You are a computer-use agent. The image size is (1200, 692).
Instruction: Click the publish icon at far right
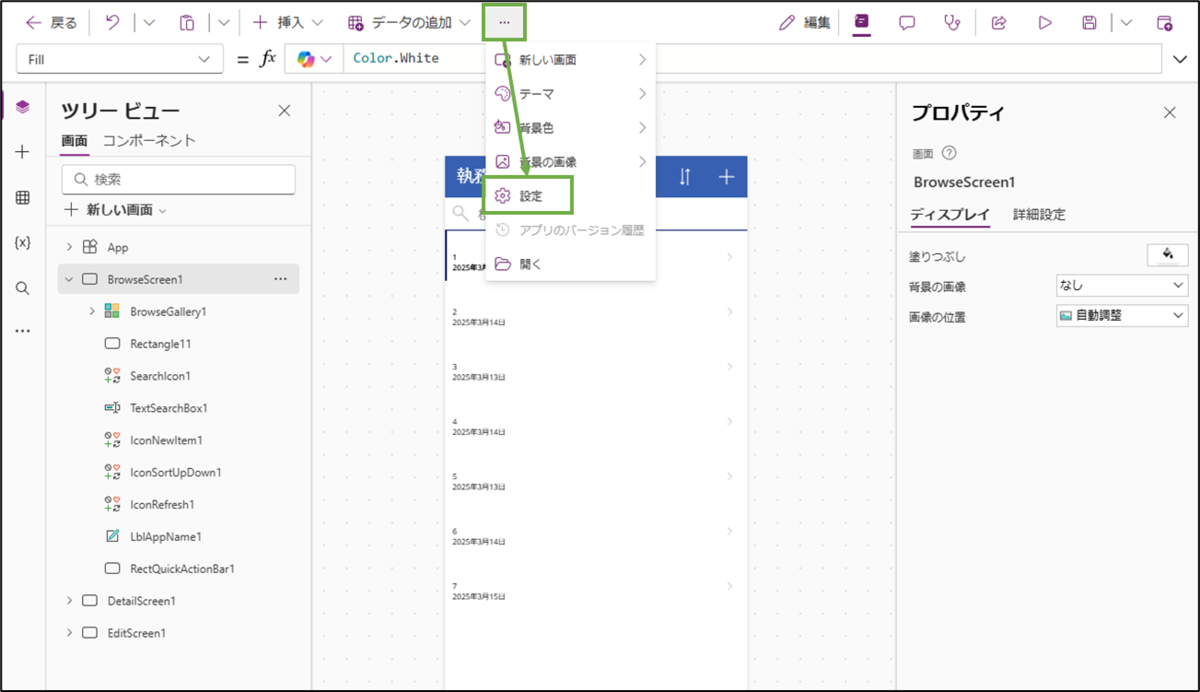[1164, 22]
